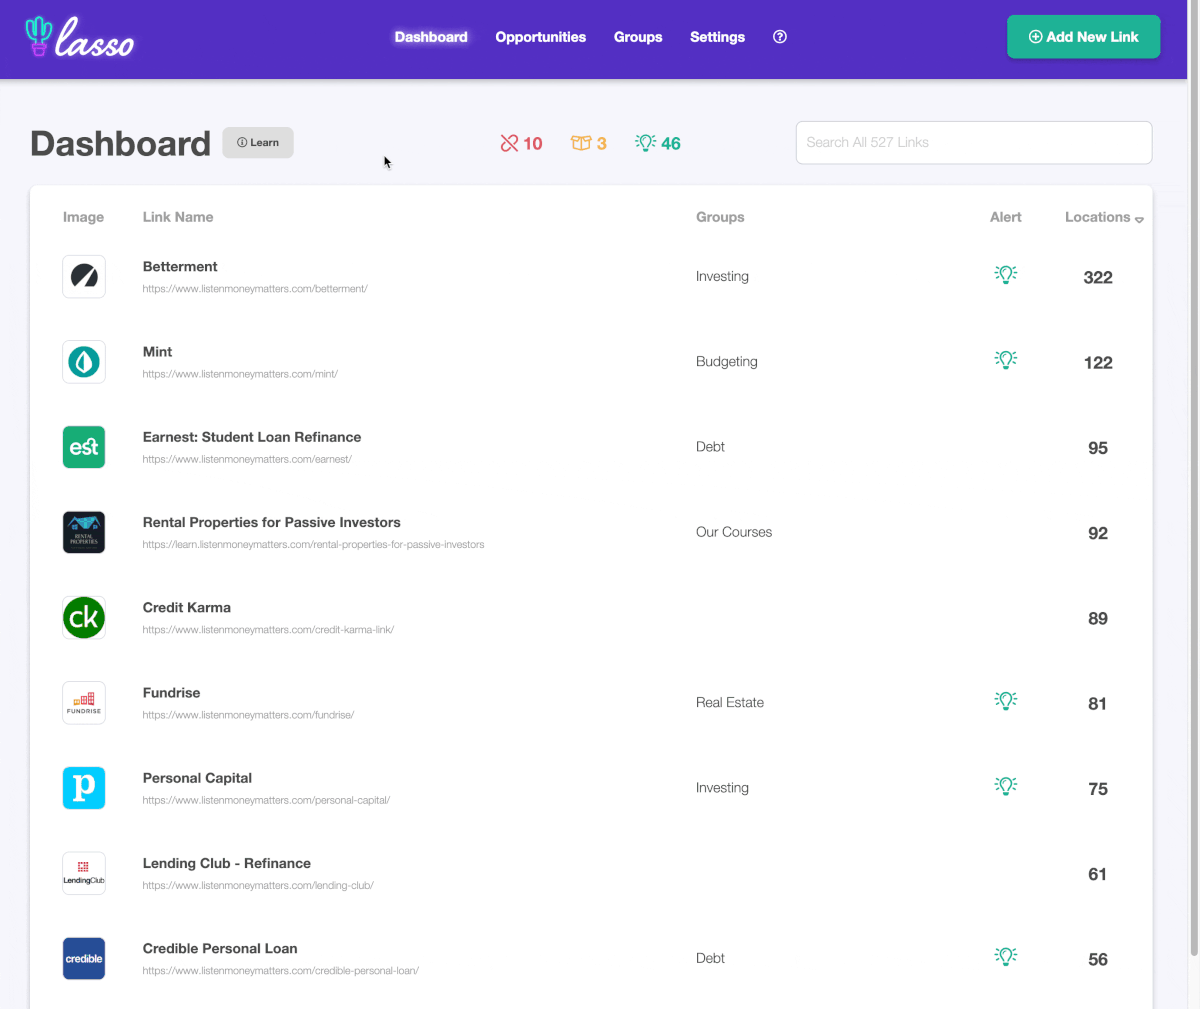Click the Mint logo image
This screenshot has height=1009, width=1200.
click(84, 362)
